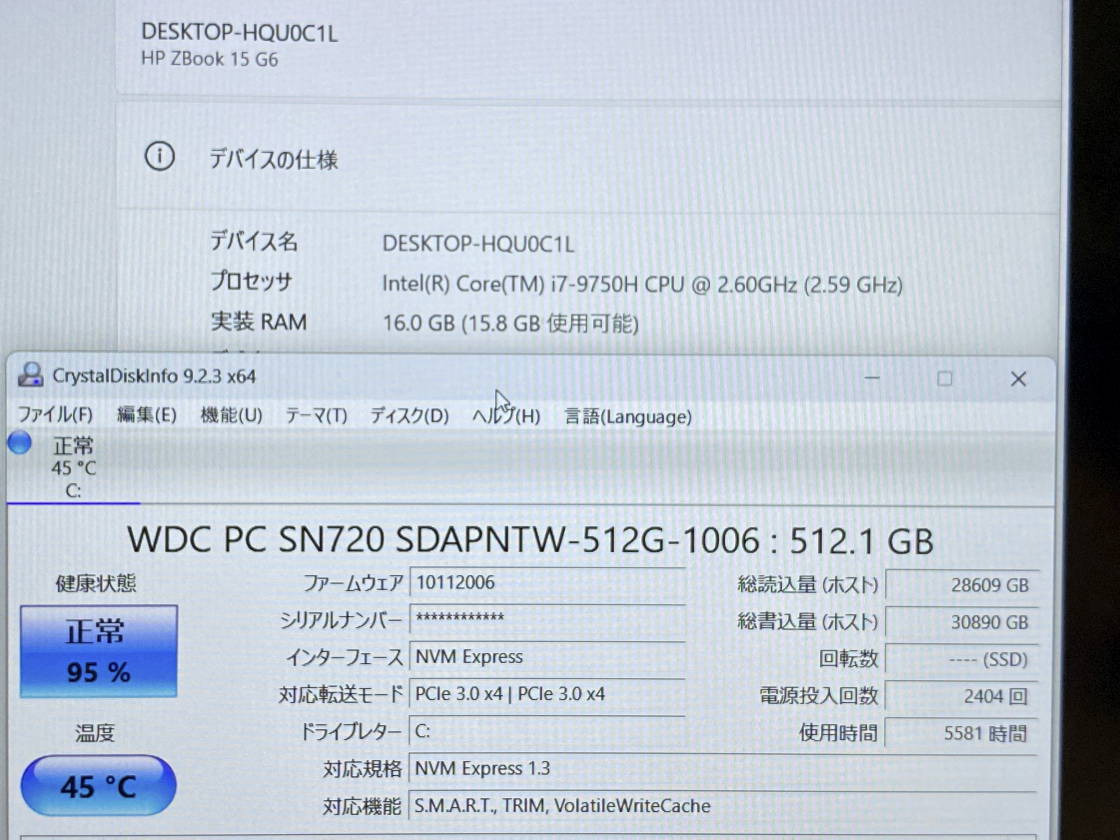Close the CrystalDiskInfo window

point(1019,379)
